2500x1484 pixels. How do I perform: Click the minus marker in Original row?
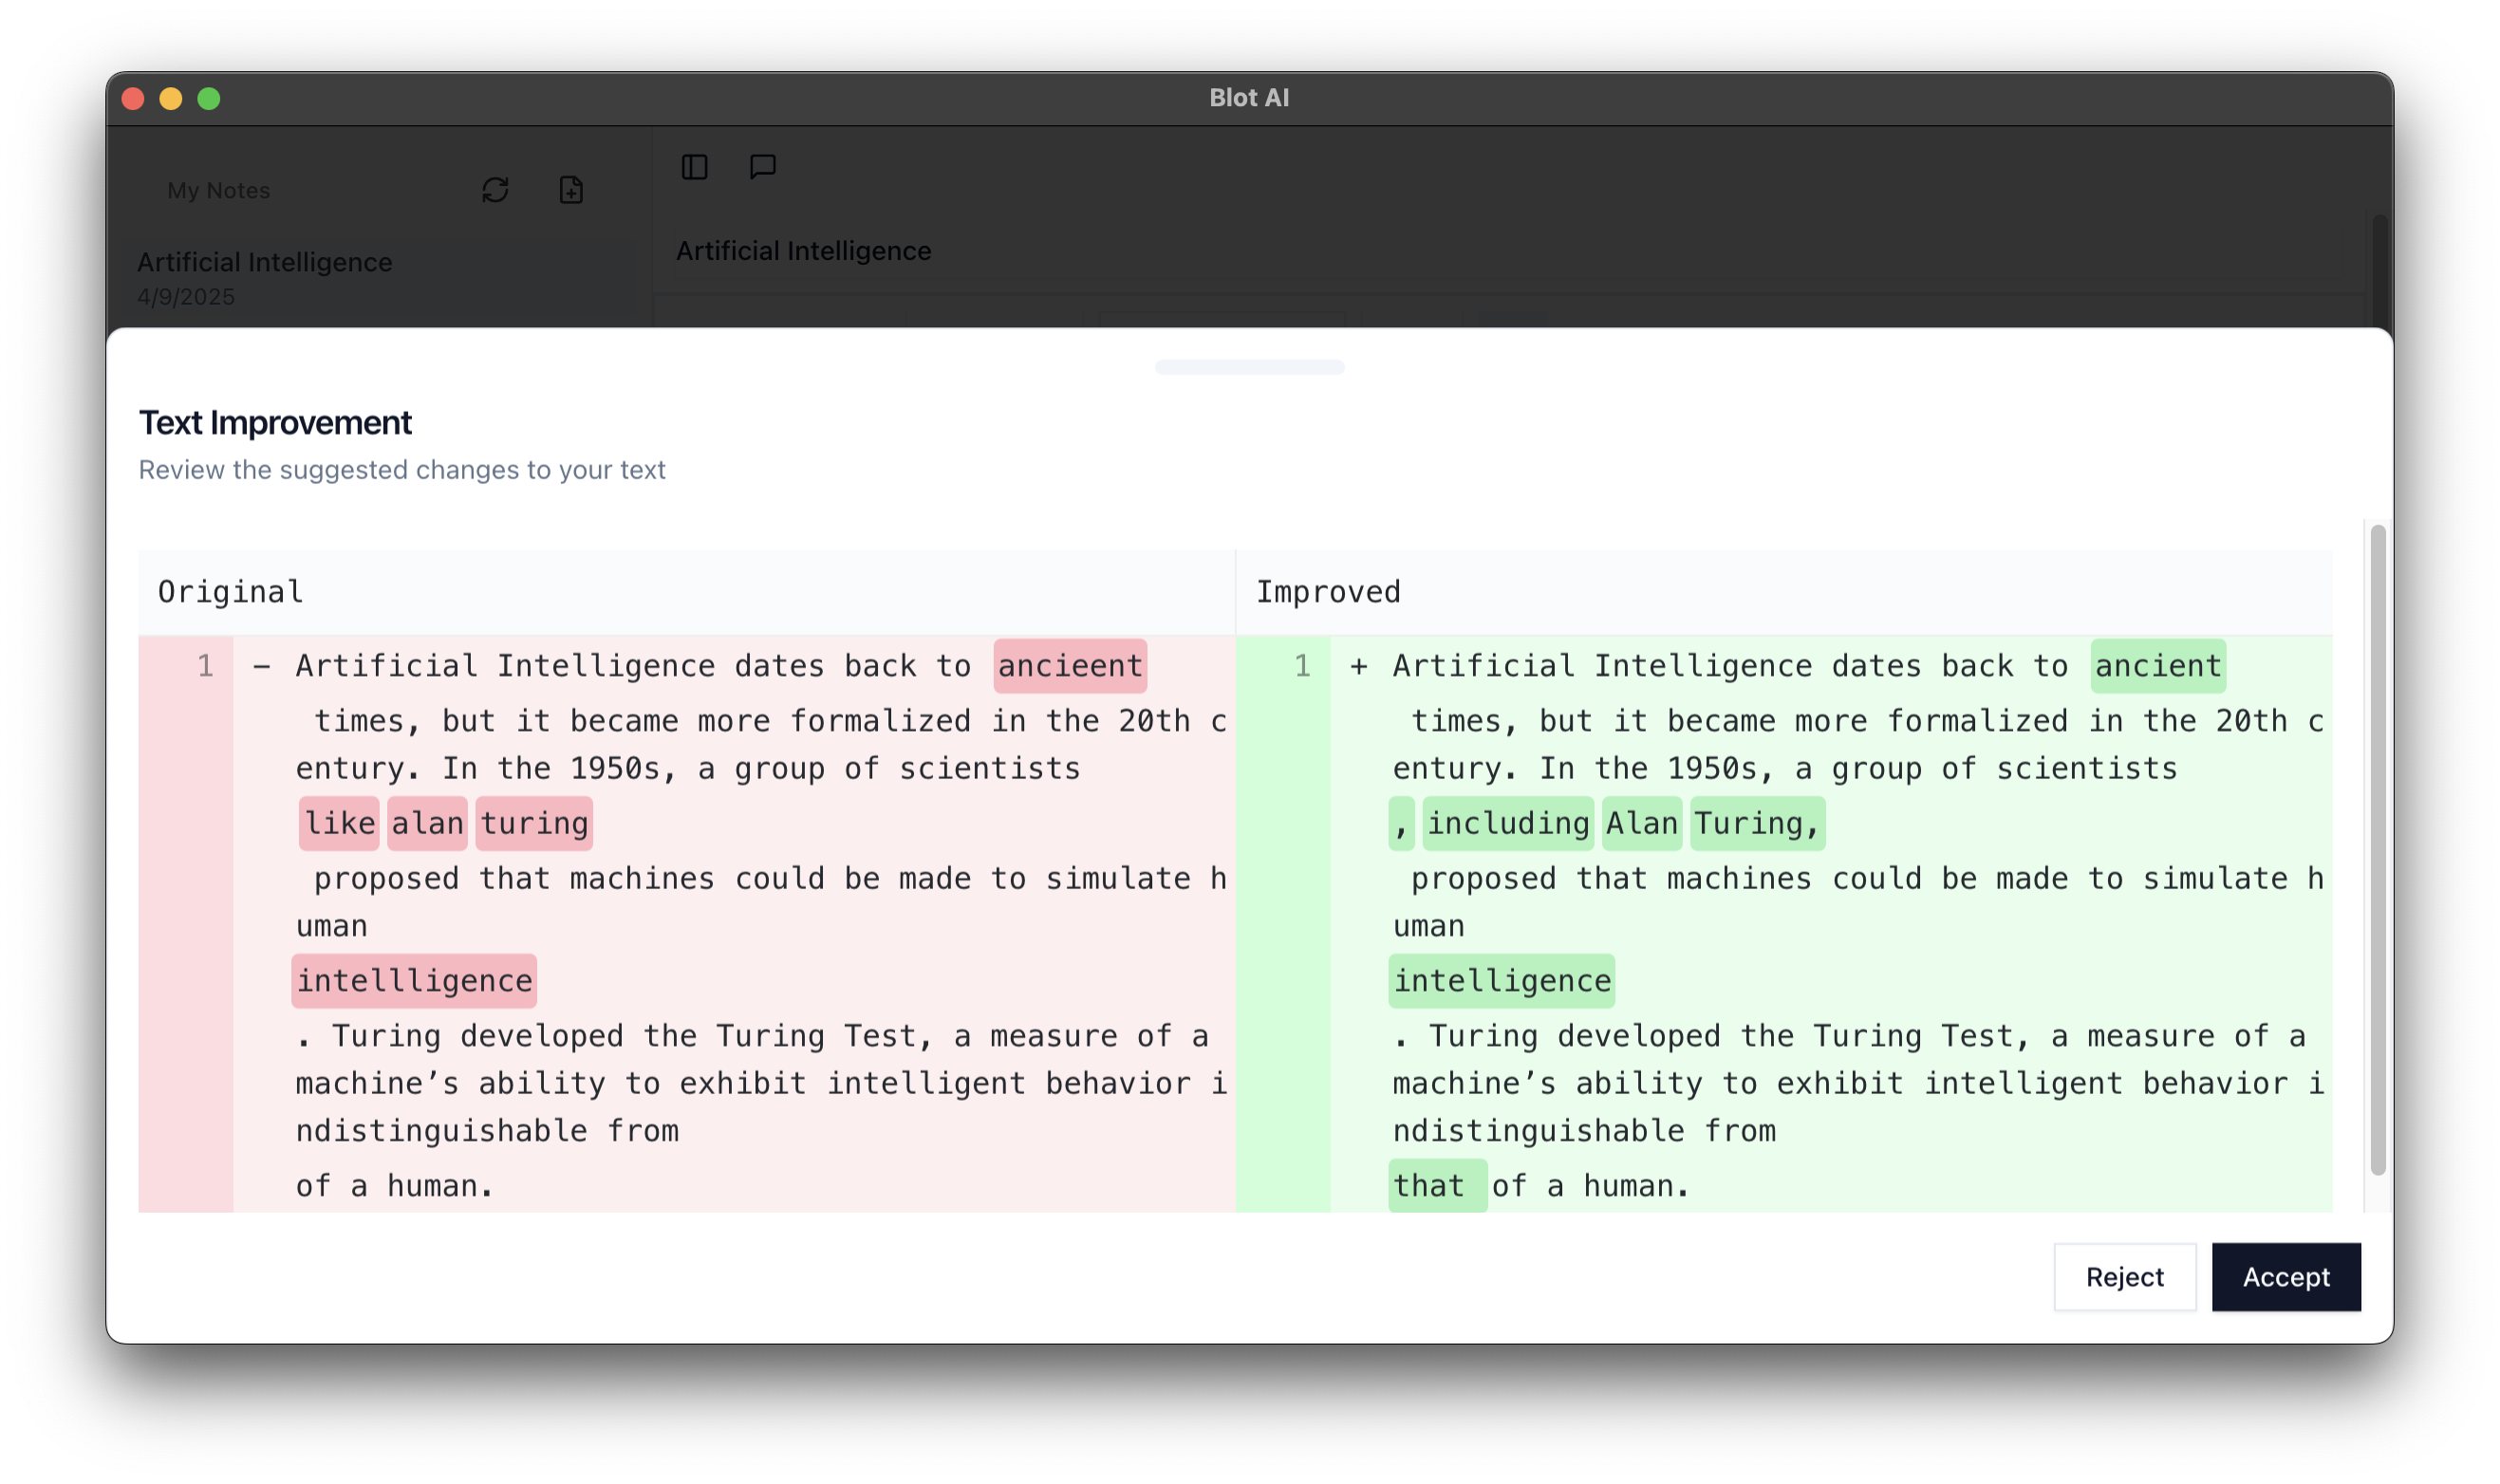262,666
